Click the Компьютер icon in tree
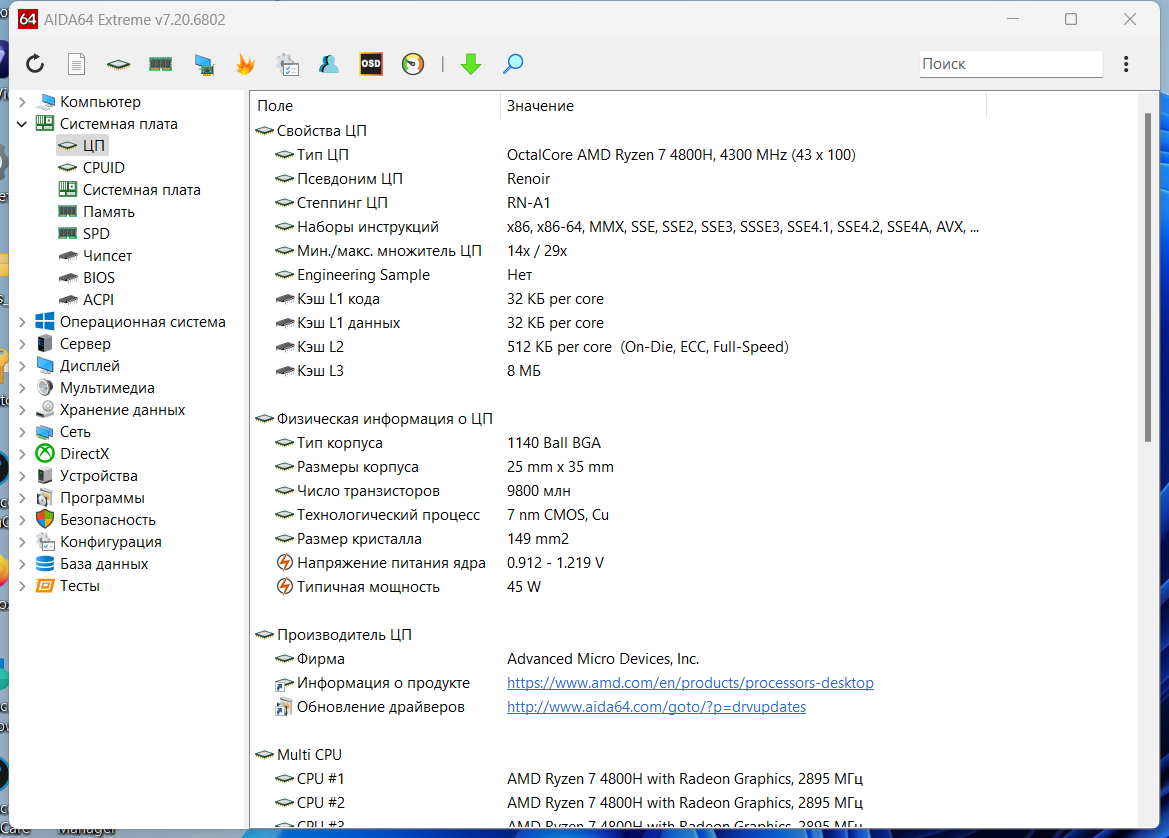The width and height of the screenshot is (1169, 838). [x=45, y=101]
